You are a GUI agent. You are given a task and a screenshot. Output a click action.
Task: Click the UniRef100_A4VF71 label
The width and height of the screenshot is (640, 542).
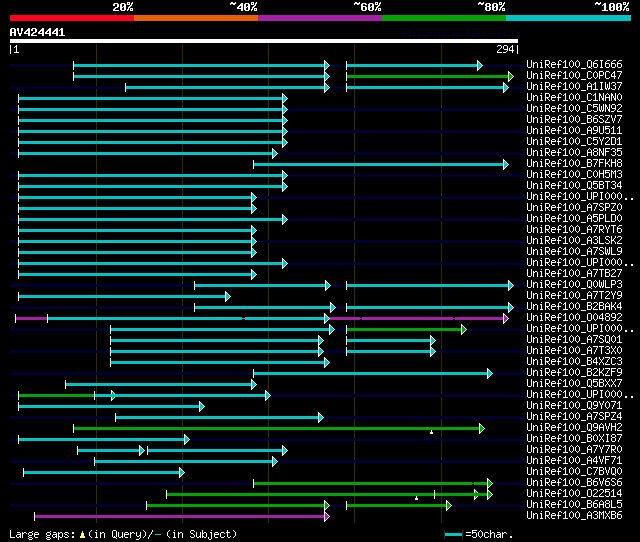click(x=574, y=461)
